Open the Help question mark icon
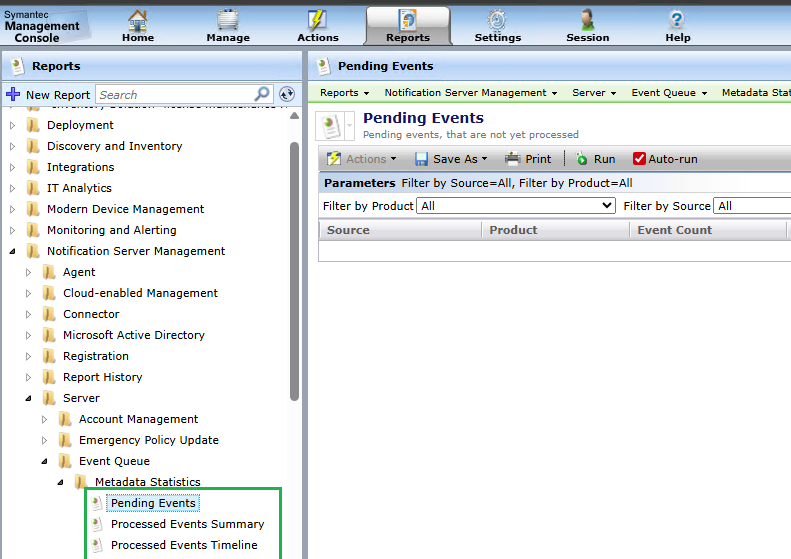Viewport: 791px width, 559px height. (x=677, y=20)
